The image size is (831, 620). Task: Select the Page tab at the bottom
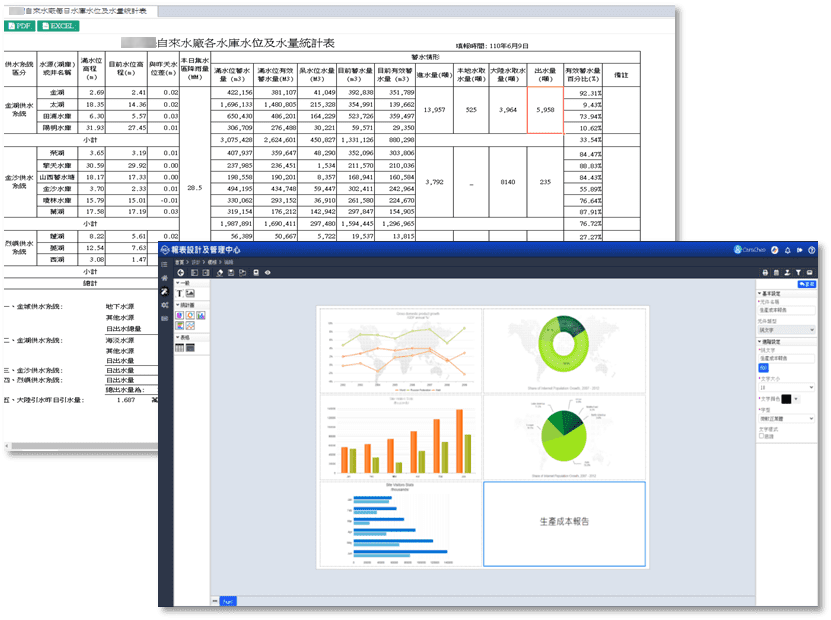(x=229, y=601)
